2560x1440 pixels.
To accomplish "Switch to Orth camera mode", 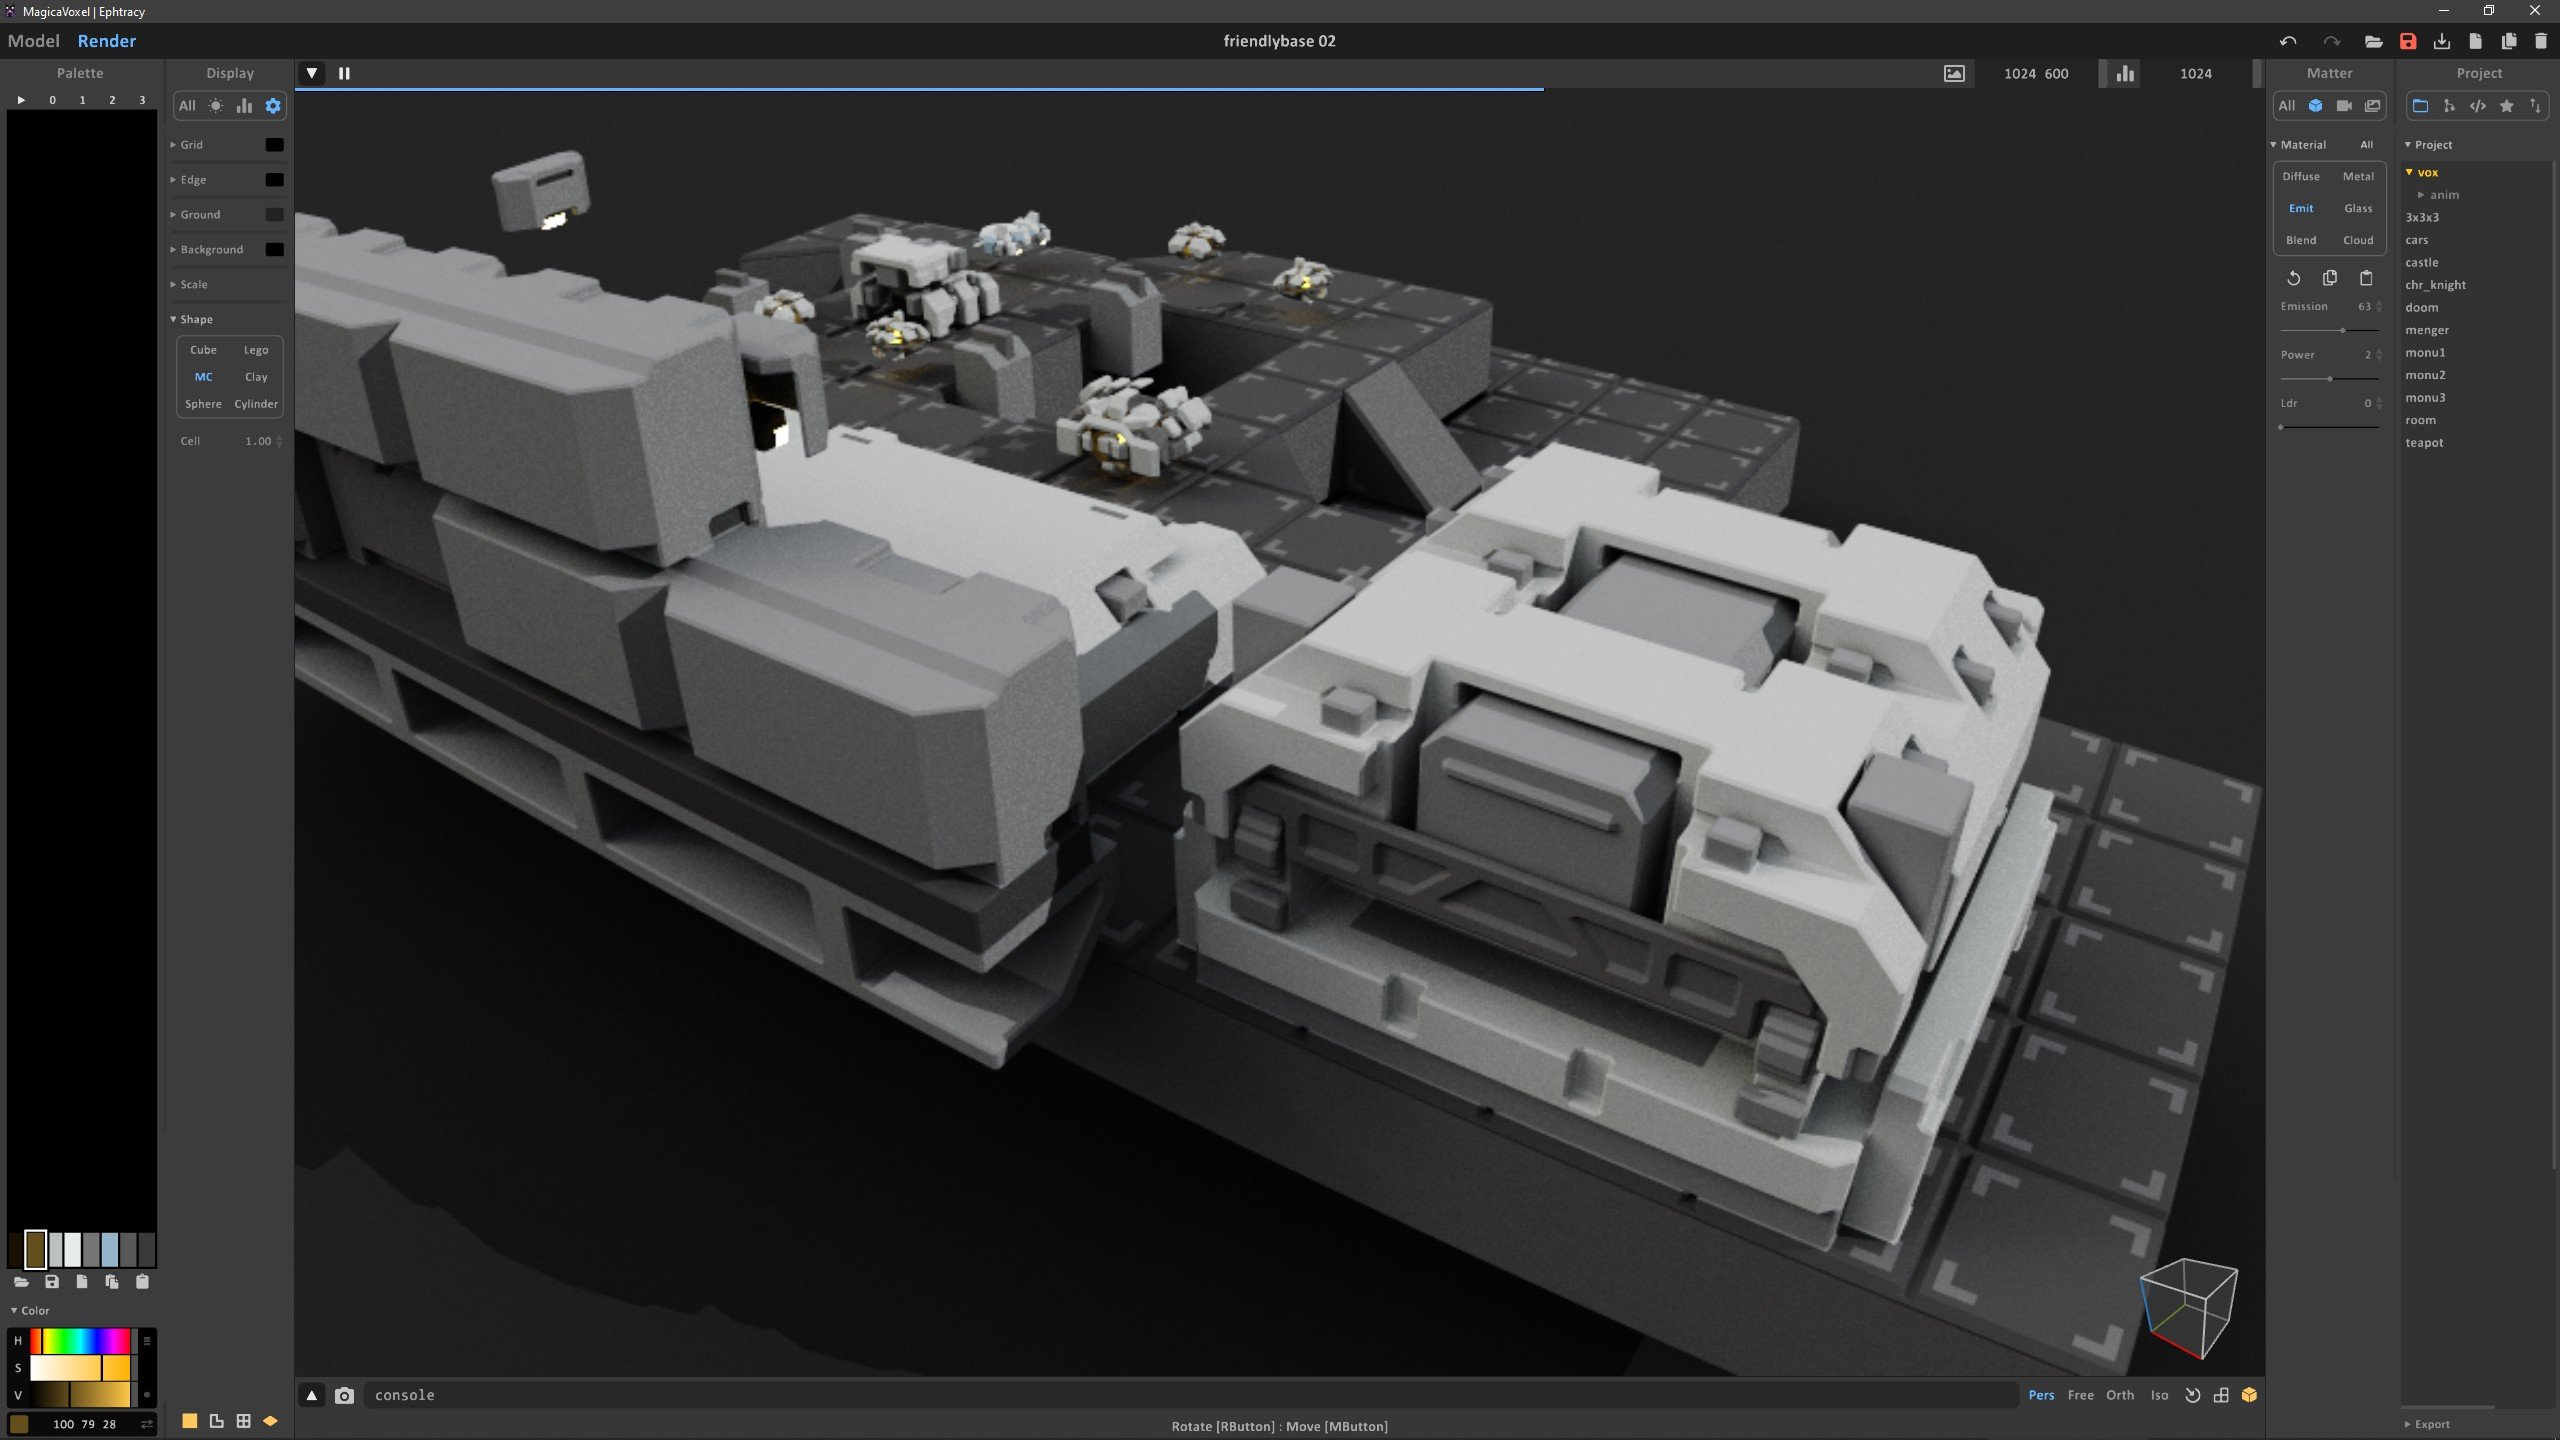I will point(2120,1395).
